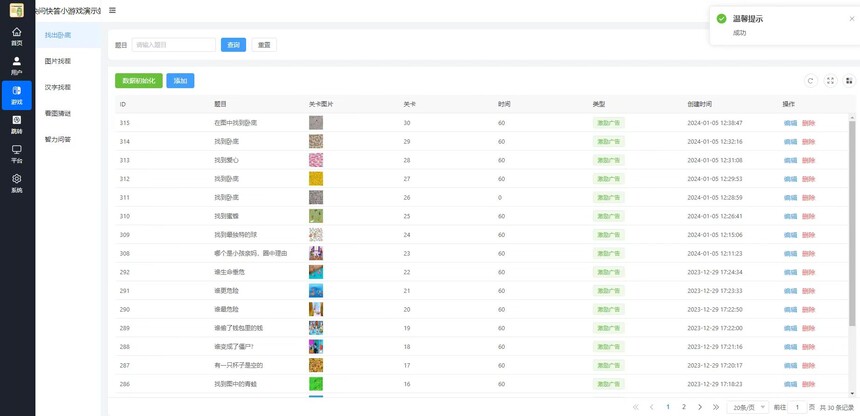860x416 pixels.
Task: Open the 20条/页 page size dropdown
Action: pyautogui.click(x=747, y=408)
